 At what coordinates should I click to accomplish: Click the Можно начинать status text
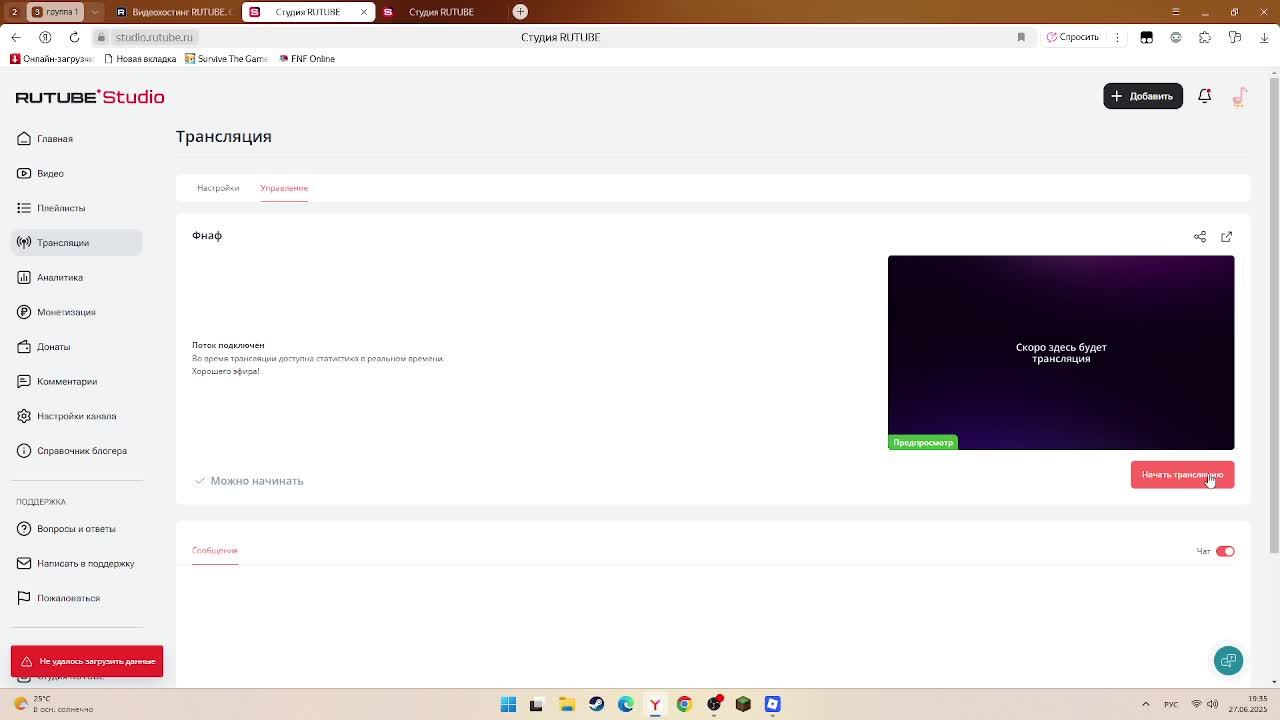[257, 481]
